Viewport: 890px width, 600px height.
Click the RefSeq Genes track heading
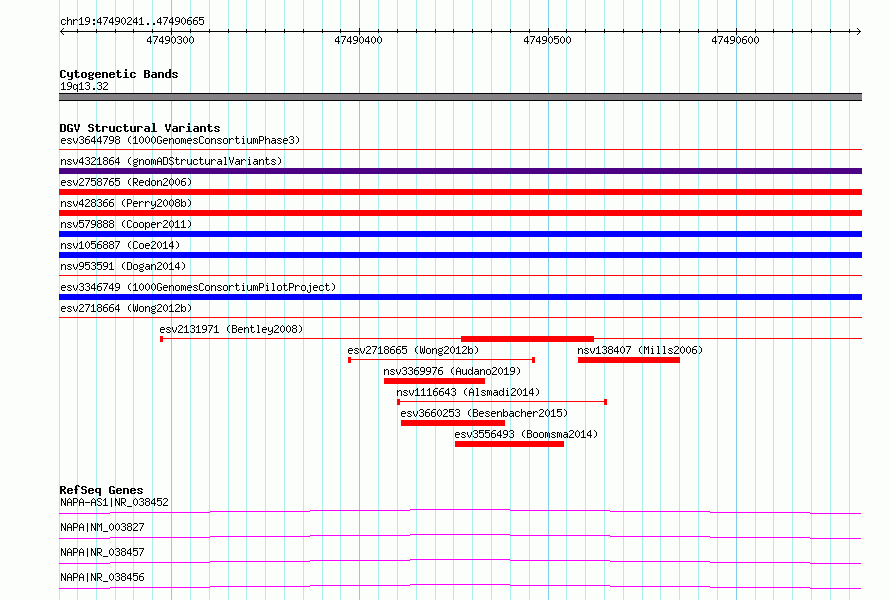(x=101, y=490)
